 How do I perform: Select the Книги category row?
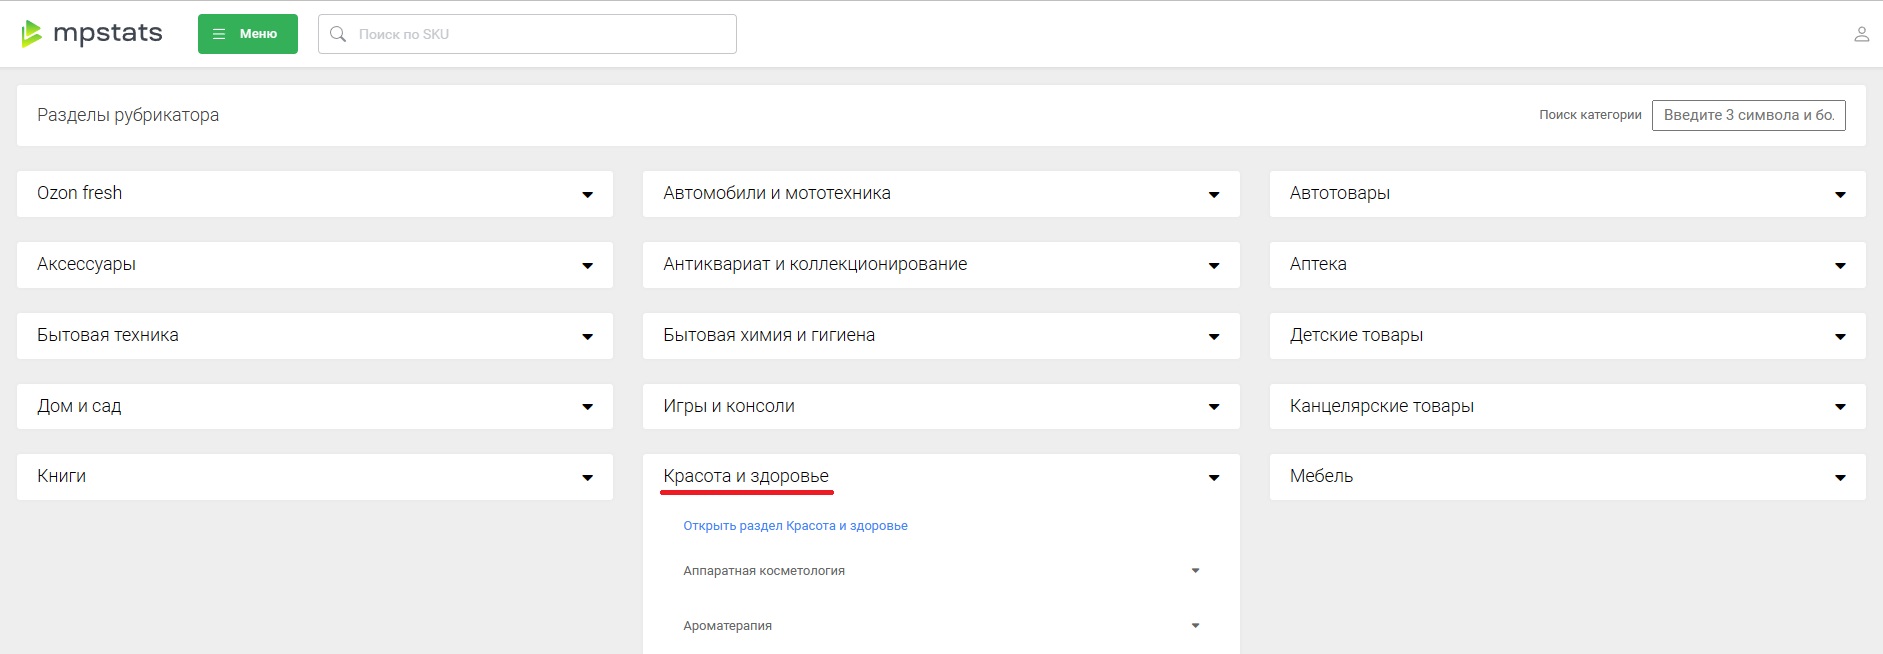(62, 476)
